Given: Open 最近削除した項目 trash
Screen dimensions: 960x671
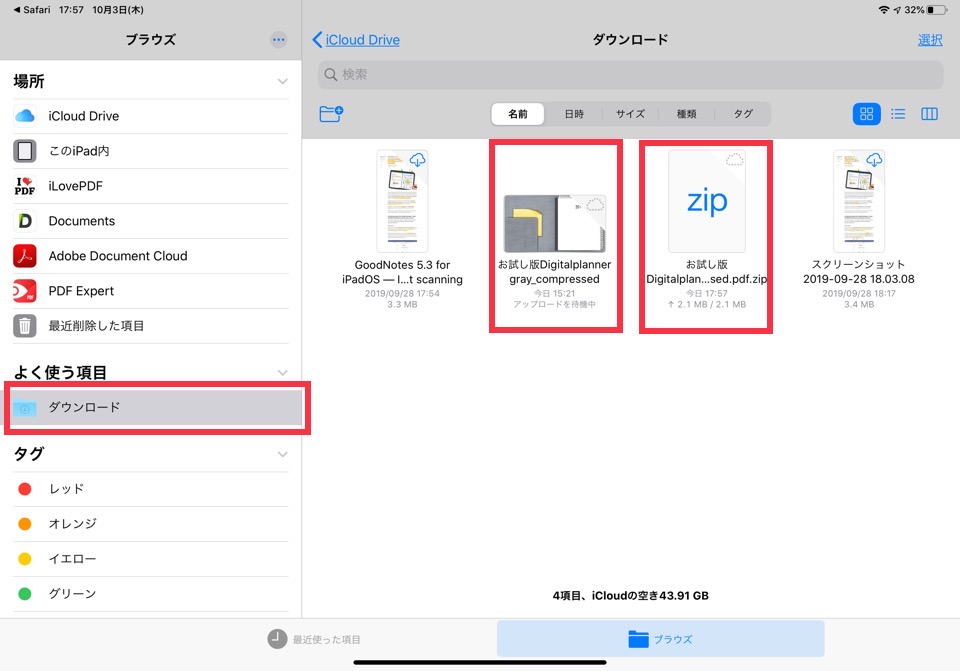Looking at the screenshot, I should [x=151, y=326].
